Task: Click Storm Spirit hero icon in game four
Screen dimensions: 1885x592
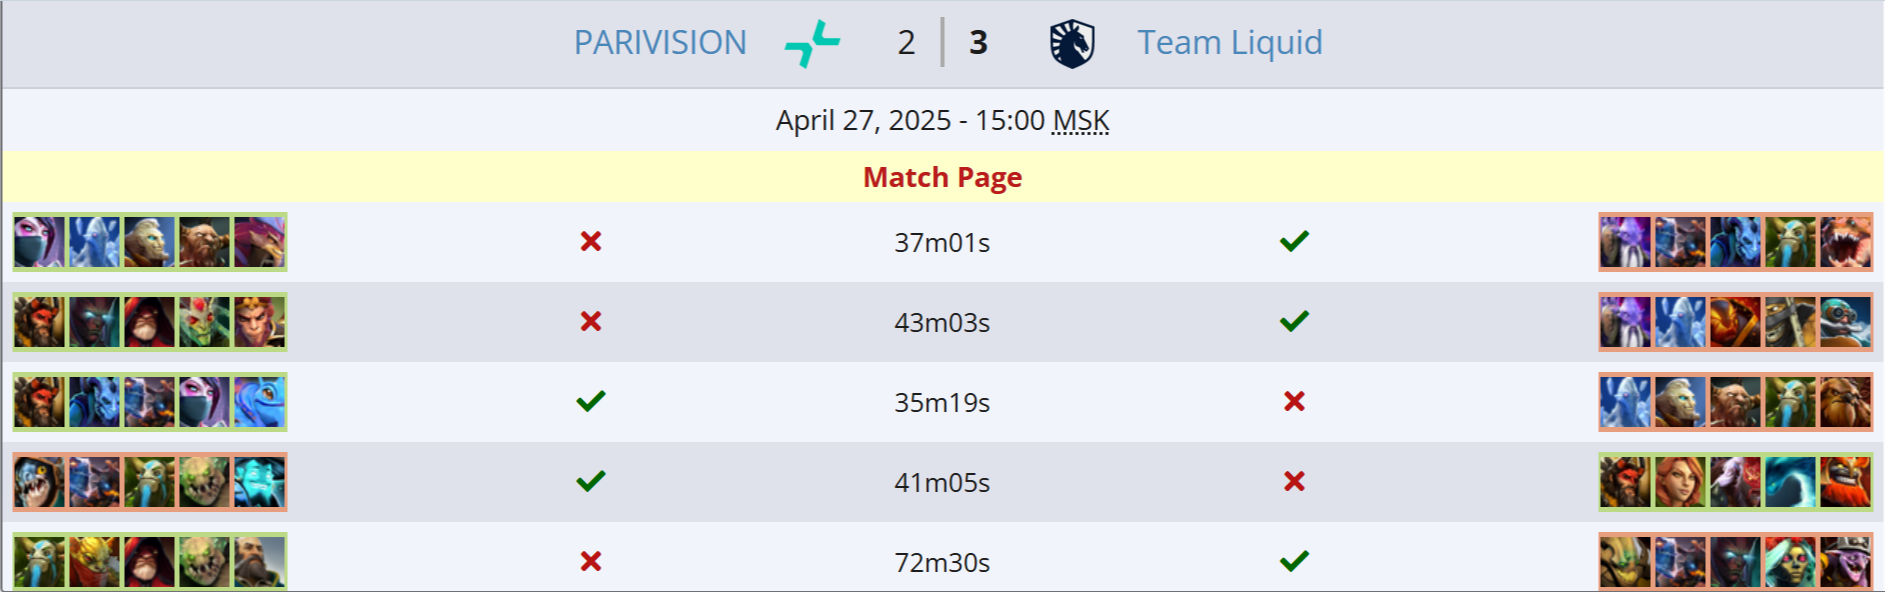Action: (x=260, y=482)
